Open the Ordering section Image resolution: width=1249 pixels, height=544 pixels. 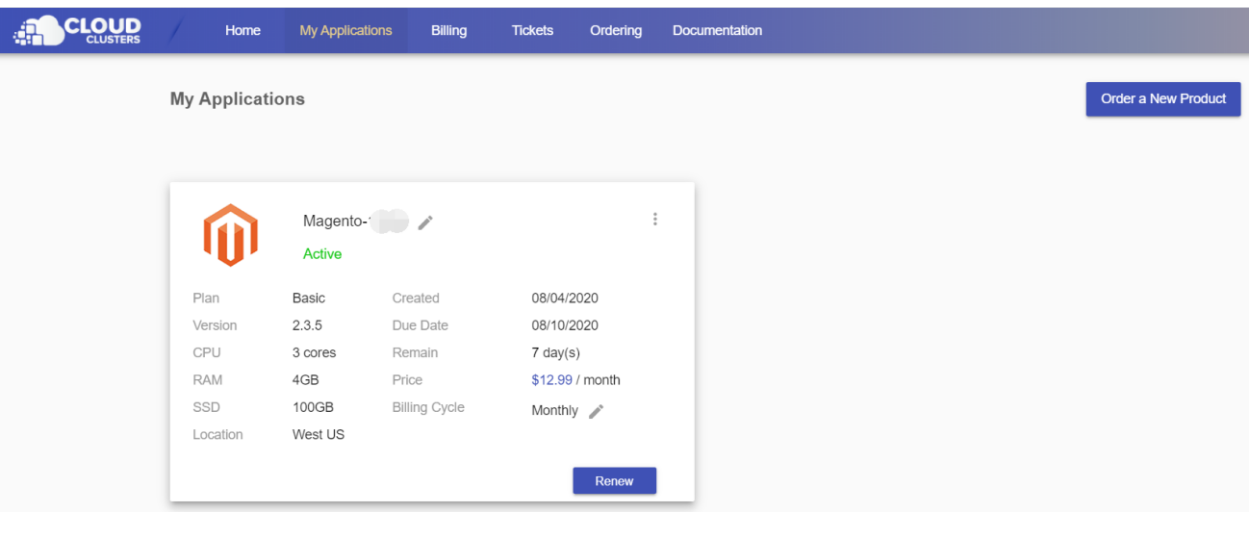tap(615, 31)
